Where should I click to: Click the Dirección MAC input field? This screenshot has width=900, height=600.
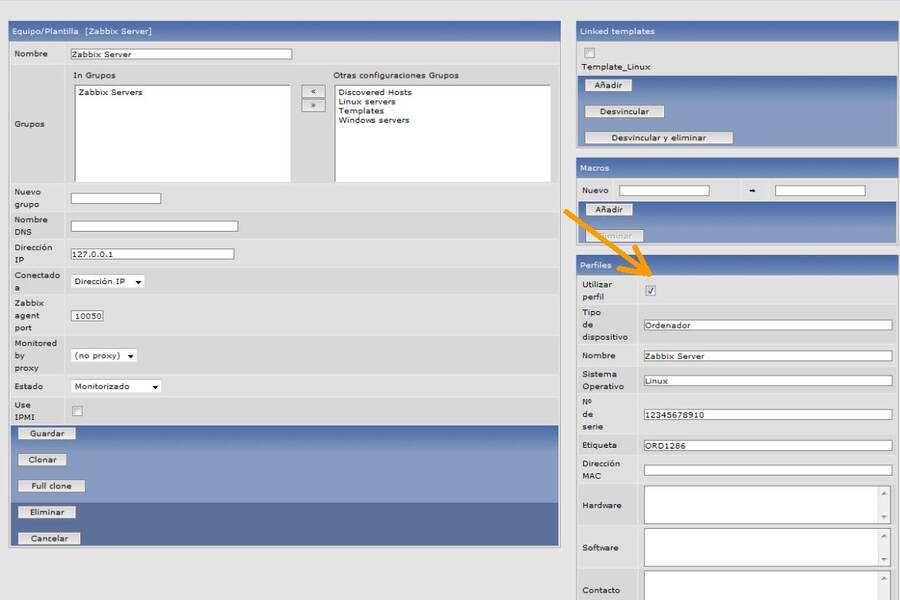click(767, 470)
